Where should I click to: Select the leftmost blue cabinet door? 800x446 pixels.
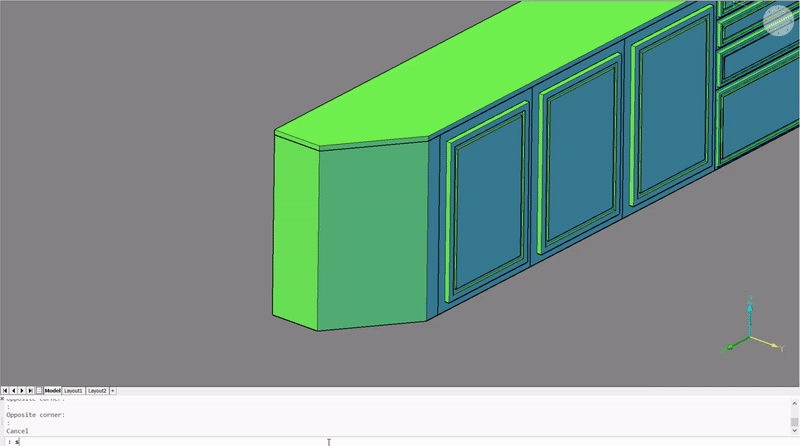coord(487,202)
